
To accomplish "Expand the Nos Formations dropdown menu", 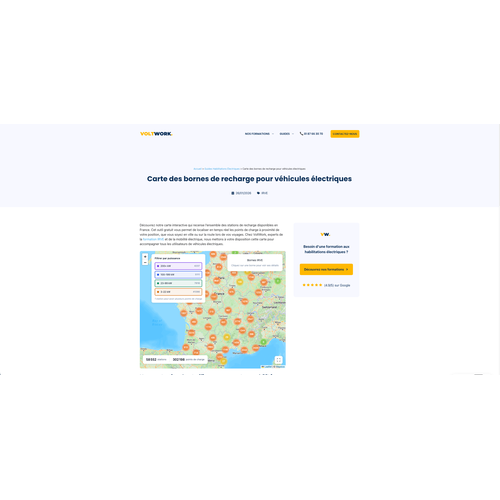I will coord(259,134).
